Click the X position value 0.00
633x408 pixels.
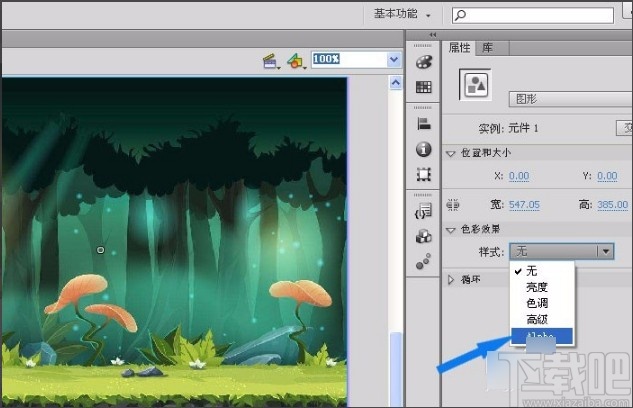(519, 176)
